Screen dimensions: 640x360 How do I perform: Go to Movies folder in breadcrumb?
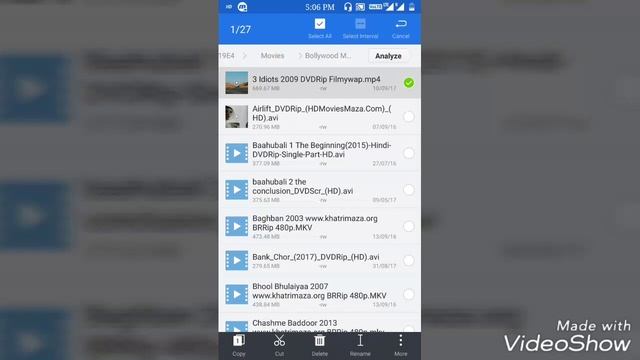tap(272, 56)
